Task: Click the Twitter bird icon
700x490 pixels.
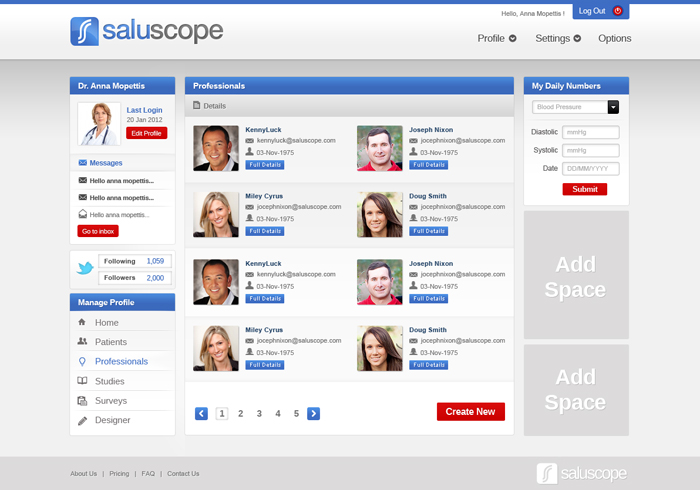Action: point(85,268)
